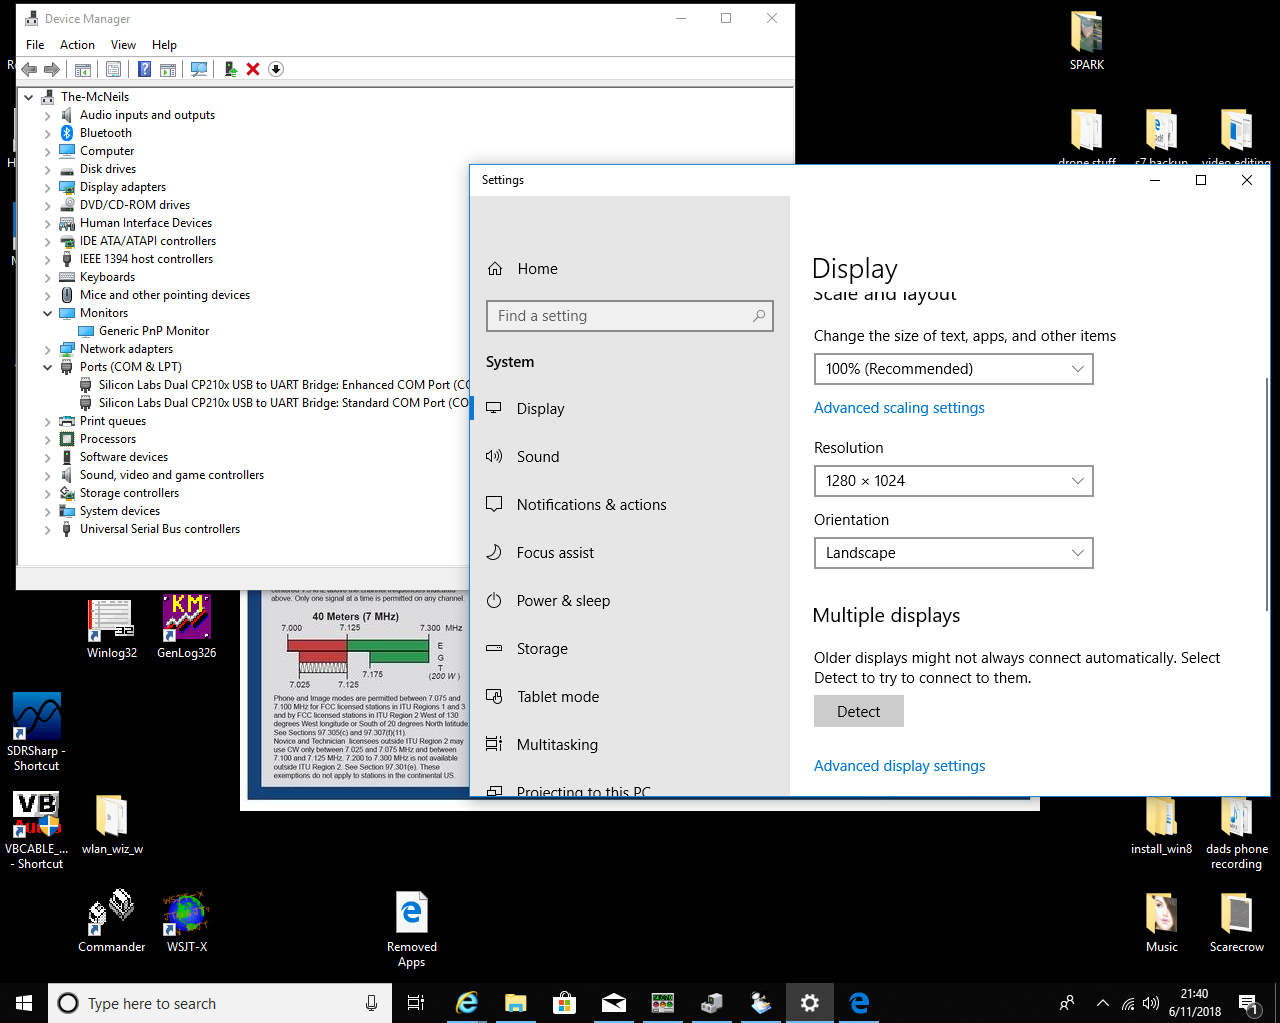Open the Advanced scaling settings link
The image size is (1280, 1023).
899,408
